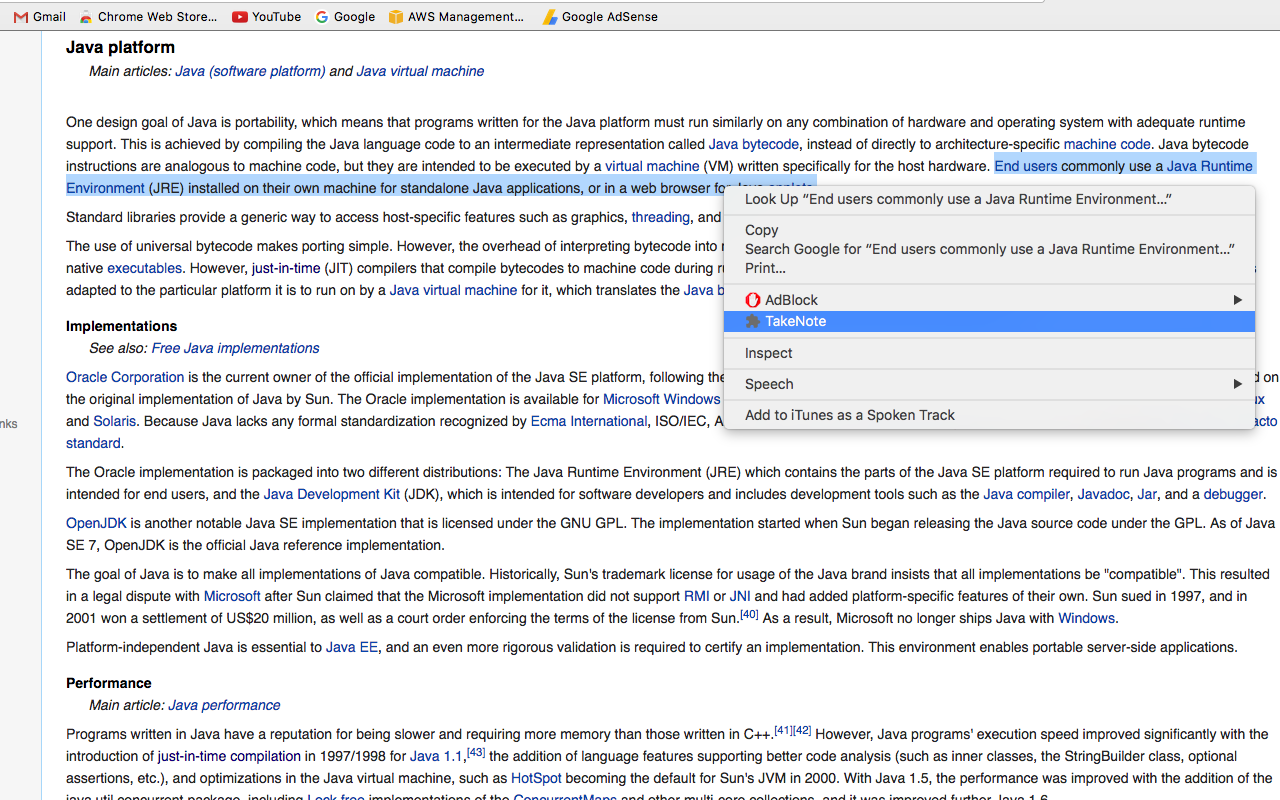Select the TakeNote extension in the context menu
The height and width of the screenshot is (800, 1280).
coord(796,321)
